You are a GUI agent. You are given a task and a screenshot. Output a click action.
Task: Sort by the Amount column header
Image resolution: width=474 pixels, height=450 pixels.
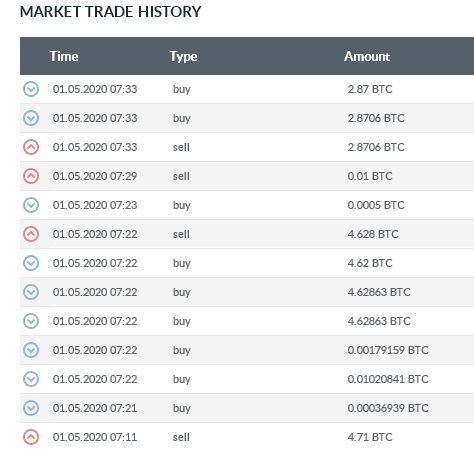click(367, 56)
